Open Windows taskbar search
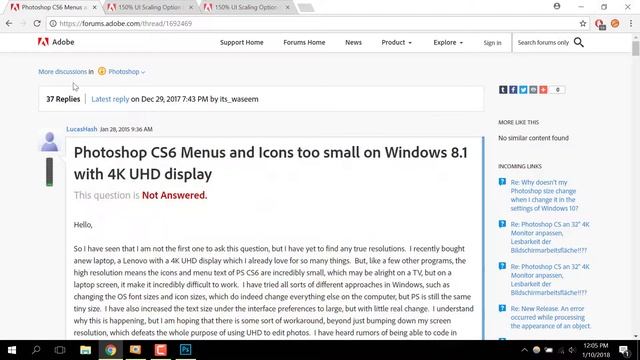 tap(36, 350)
